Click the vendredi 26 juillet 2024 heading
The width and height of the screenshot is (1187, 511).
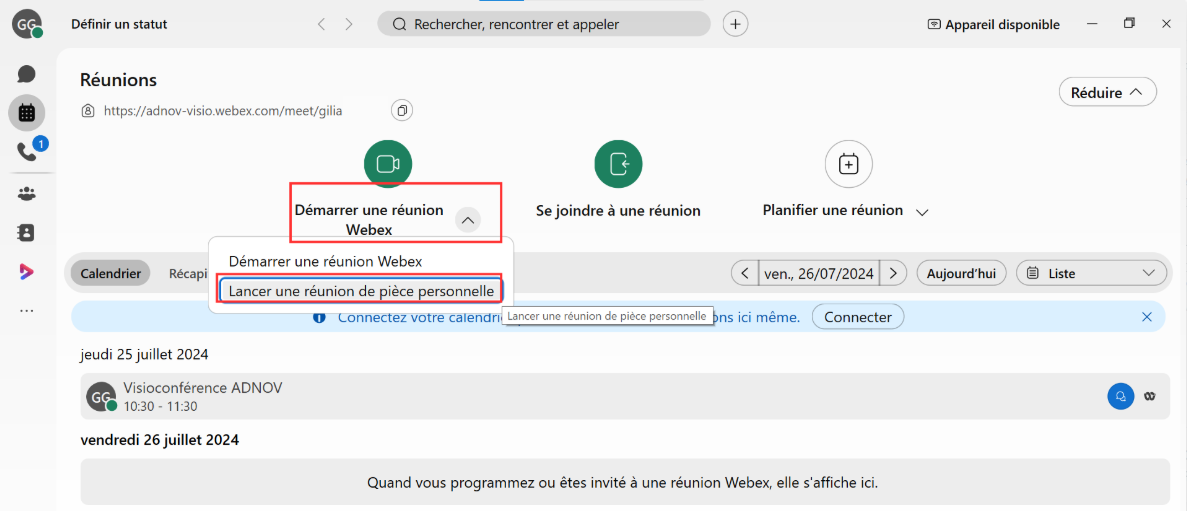[x=160, y=439]
